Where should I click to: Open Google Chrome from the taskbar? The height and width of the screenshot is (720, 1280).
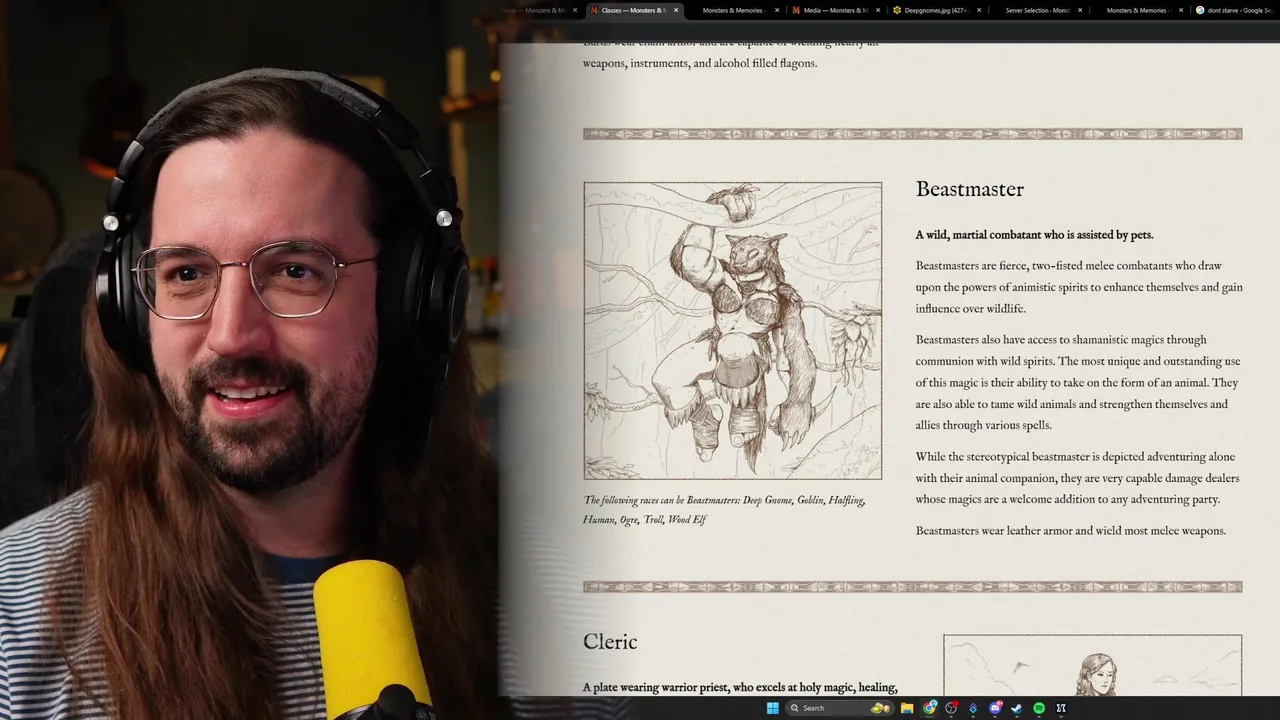[930, 708]
